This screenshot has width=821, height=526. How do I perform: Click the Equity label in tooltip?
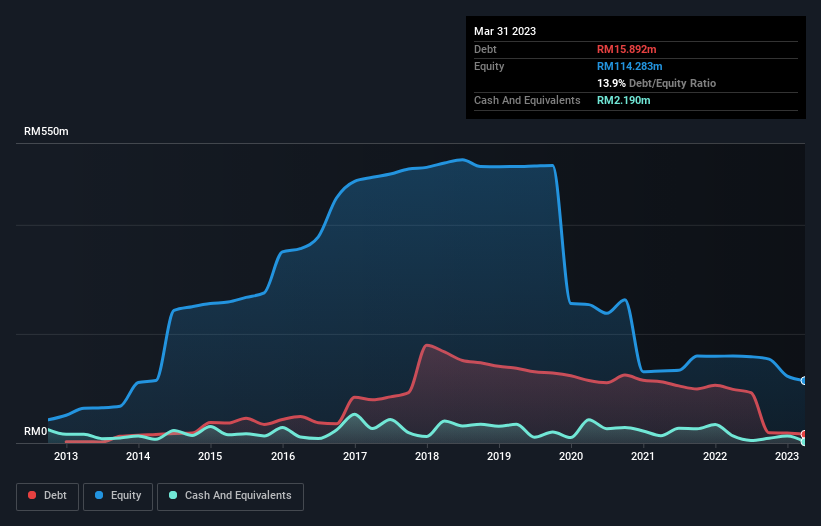point(489,66)
